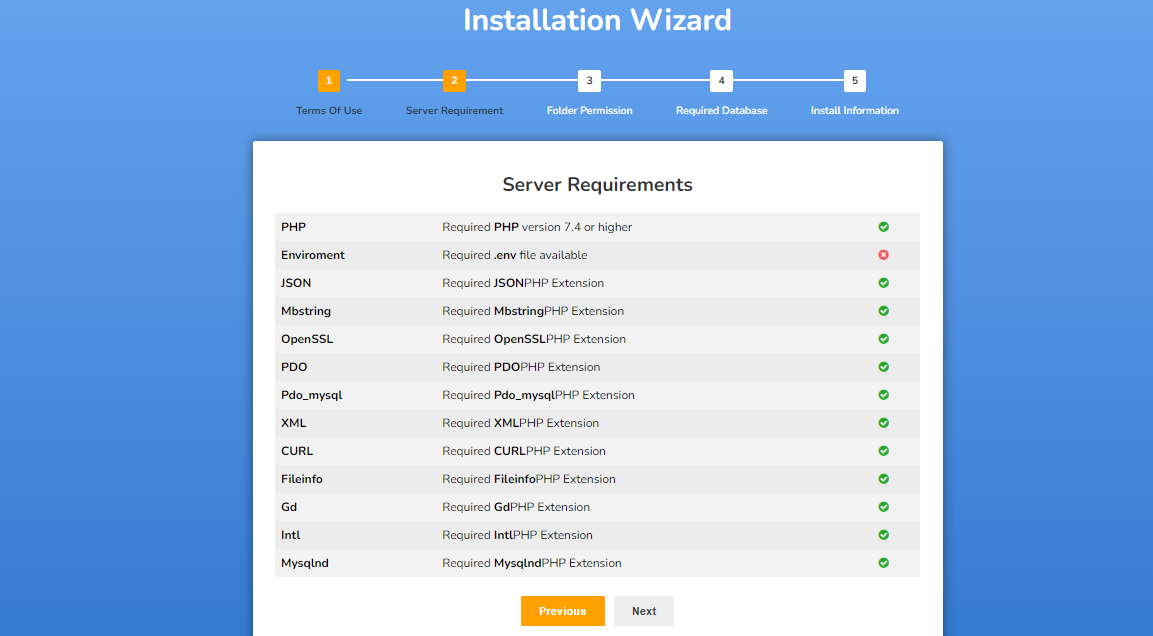Screen dimensions: 1153x636
Task: Click the green check icon for JSON
Action: [883, 283]
